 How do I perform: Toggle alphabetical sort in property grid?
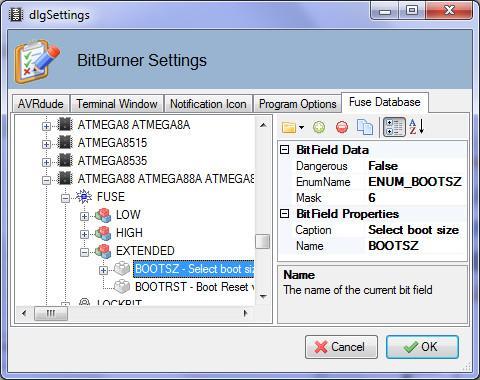[417, 127]
